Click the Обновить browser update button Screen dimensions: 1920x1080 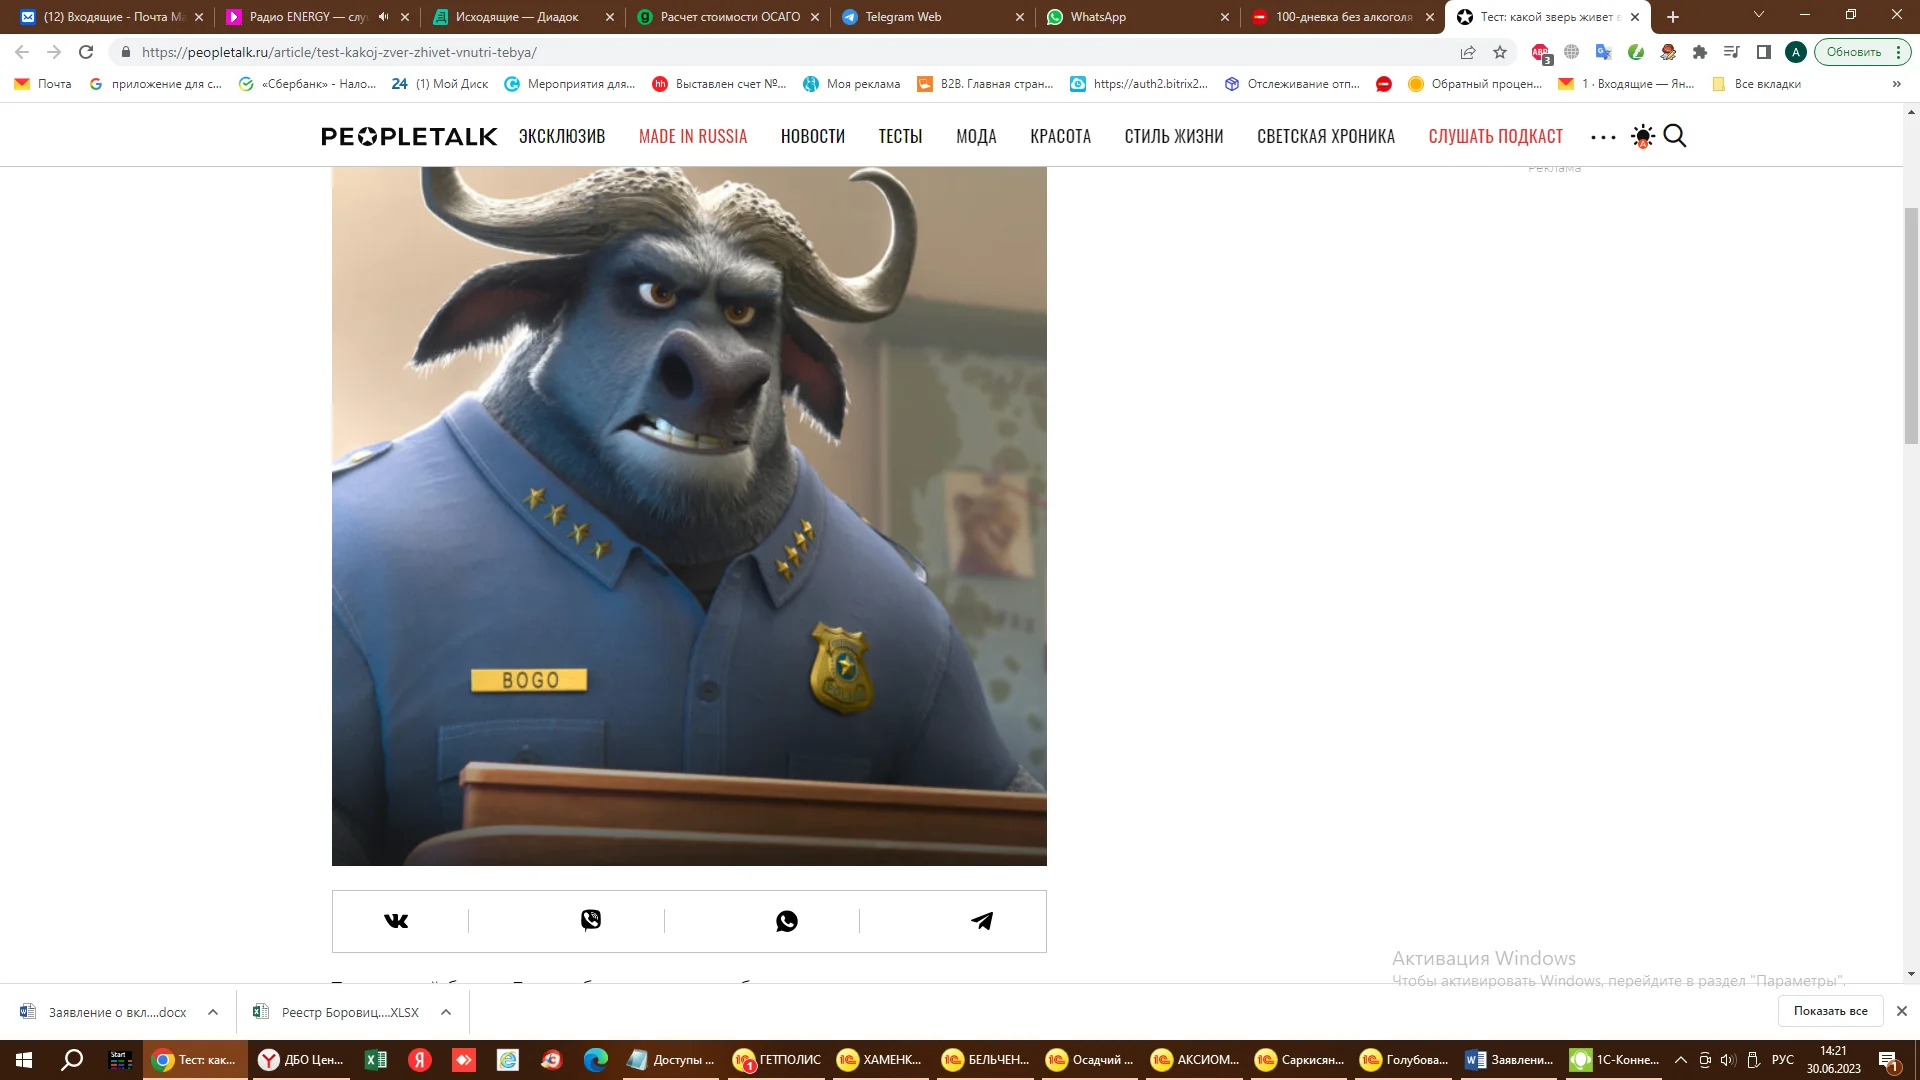pos(1853,52)
